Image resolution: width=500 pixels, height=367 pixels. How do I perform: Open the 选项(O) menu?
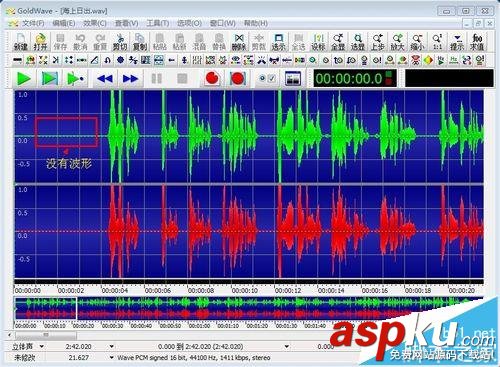189,23
